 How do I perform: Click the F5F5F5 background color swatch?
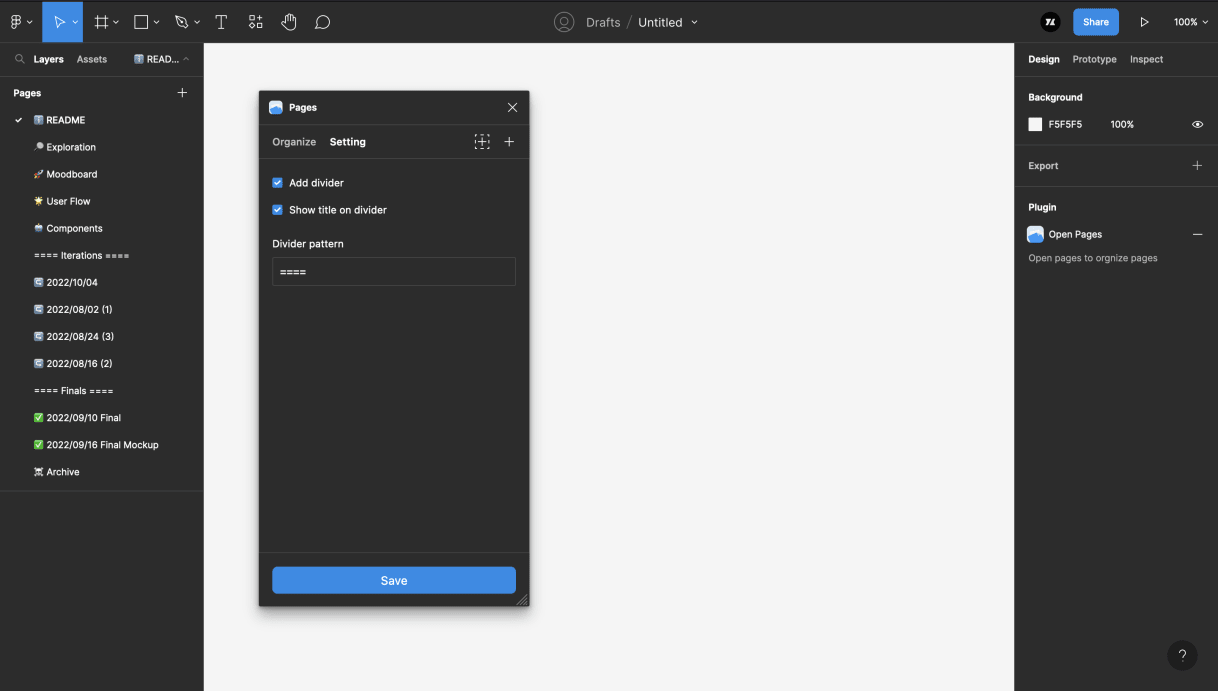(1035, 124)
